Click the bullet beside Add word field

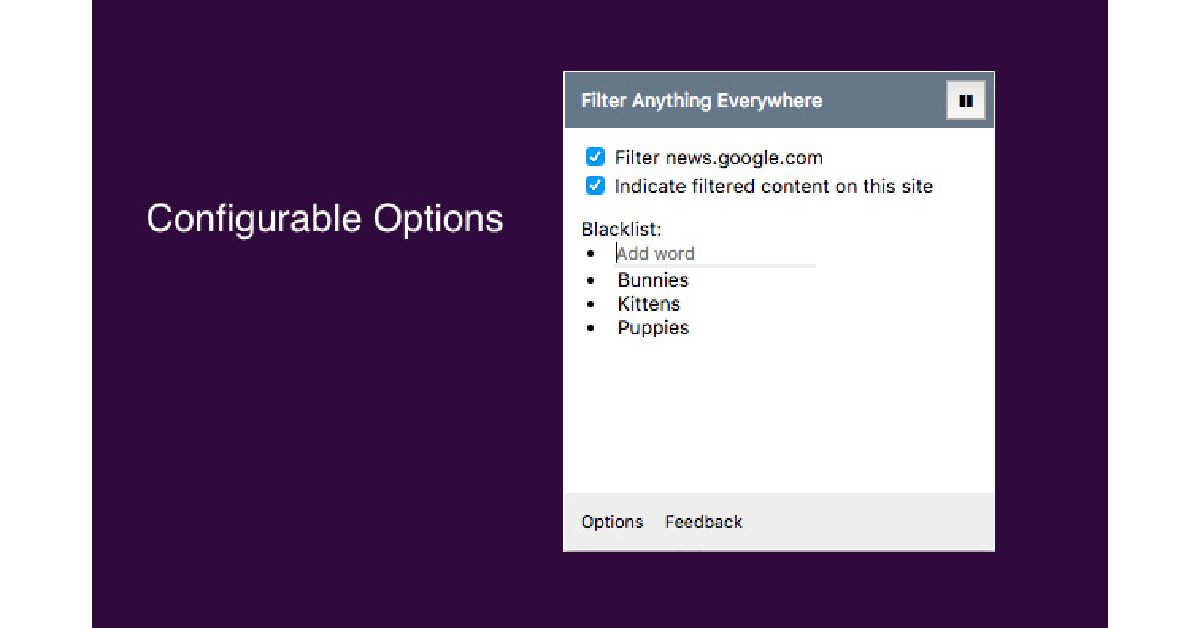590,255
